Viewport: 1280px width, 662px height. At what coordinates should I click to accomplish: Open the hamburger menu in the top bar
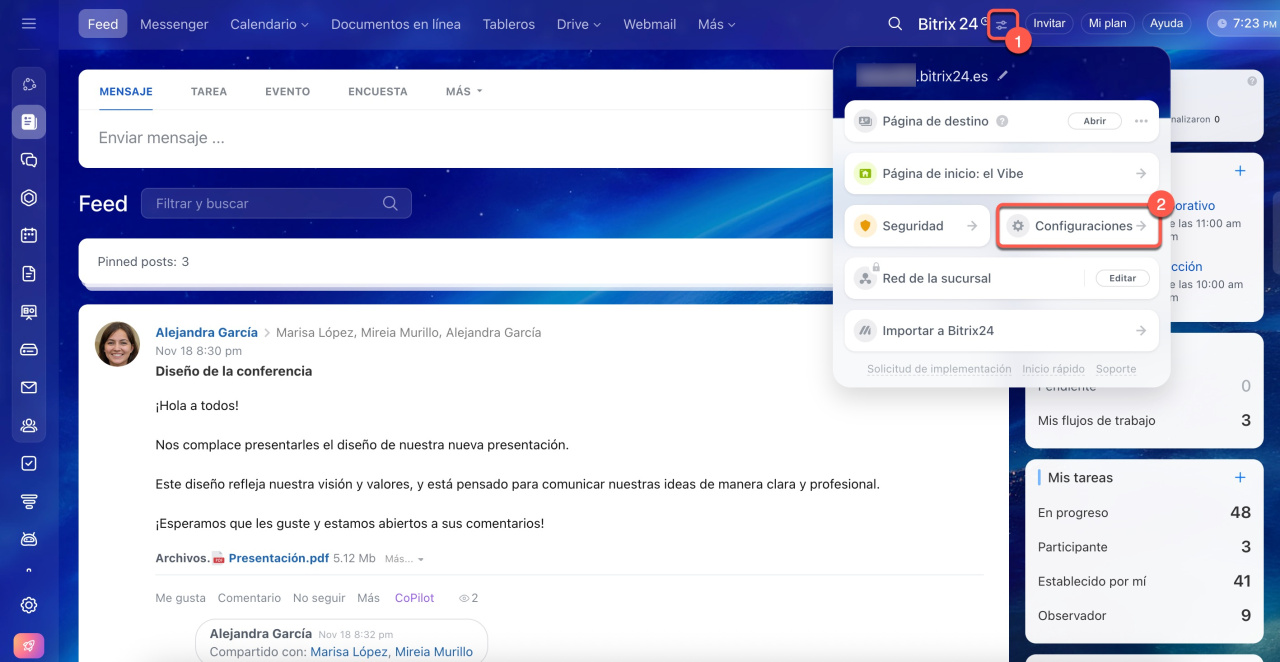point(28,23)
